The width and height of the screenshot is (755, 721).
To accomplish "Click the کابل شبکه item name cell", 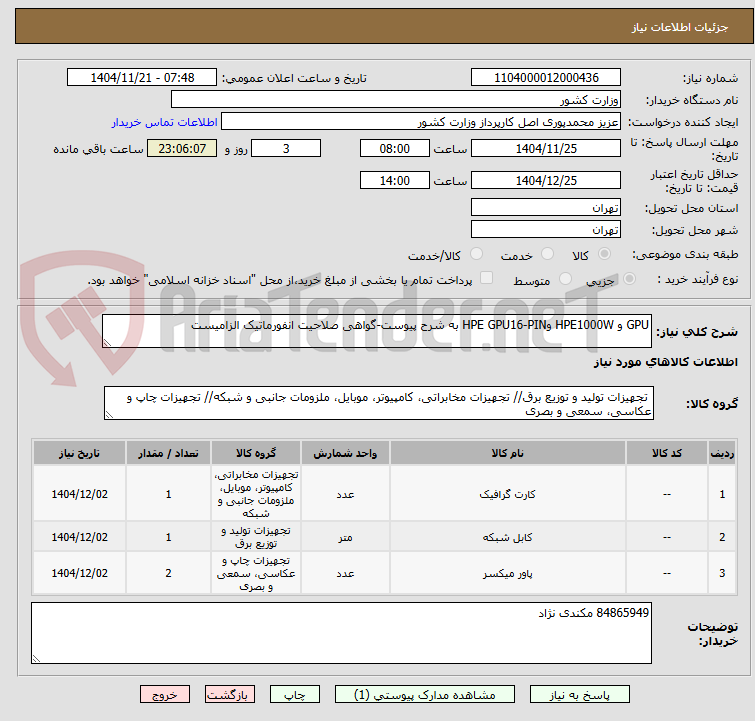I will click(508, 537).
